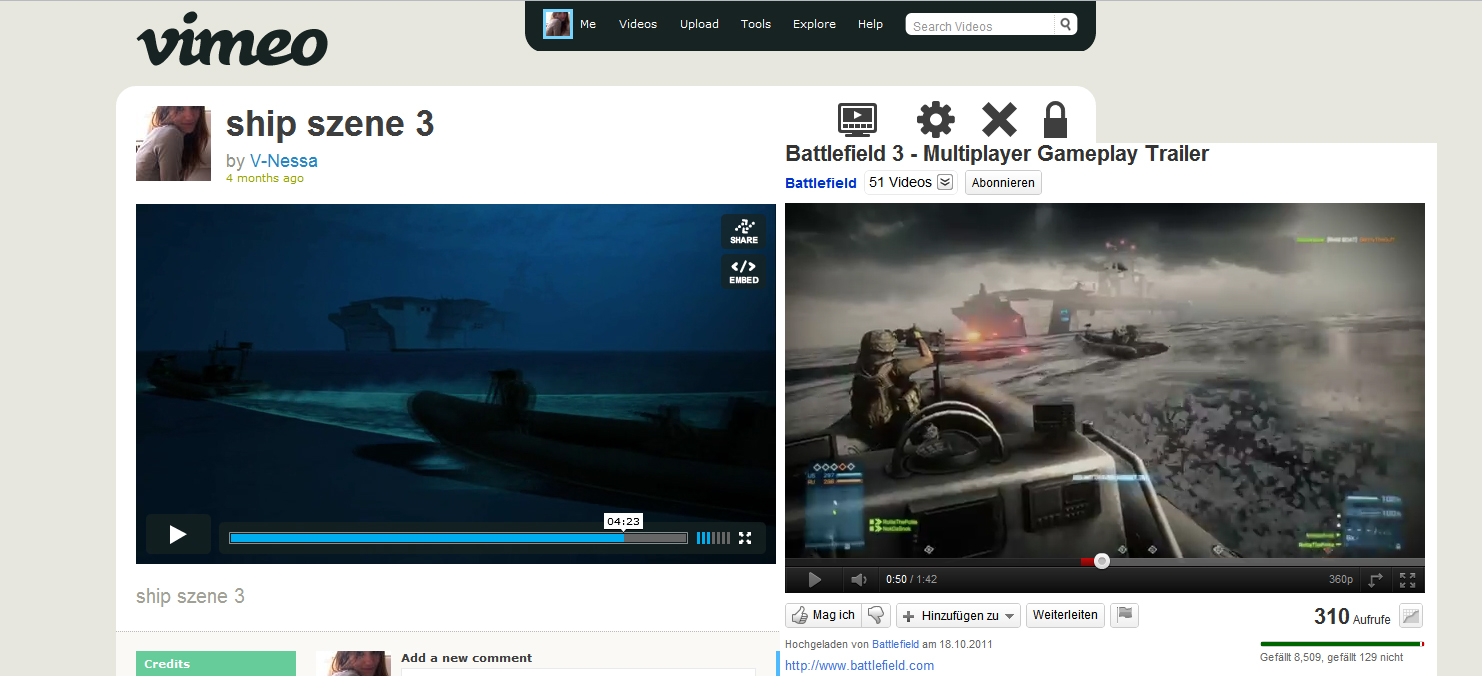Click the Battlefield 3 Multiplayer Gameplay Trailer title

pyautogui.click(x=997, y=154)
